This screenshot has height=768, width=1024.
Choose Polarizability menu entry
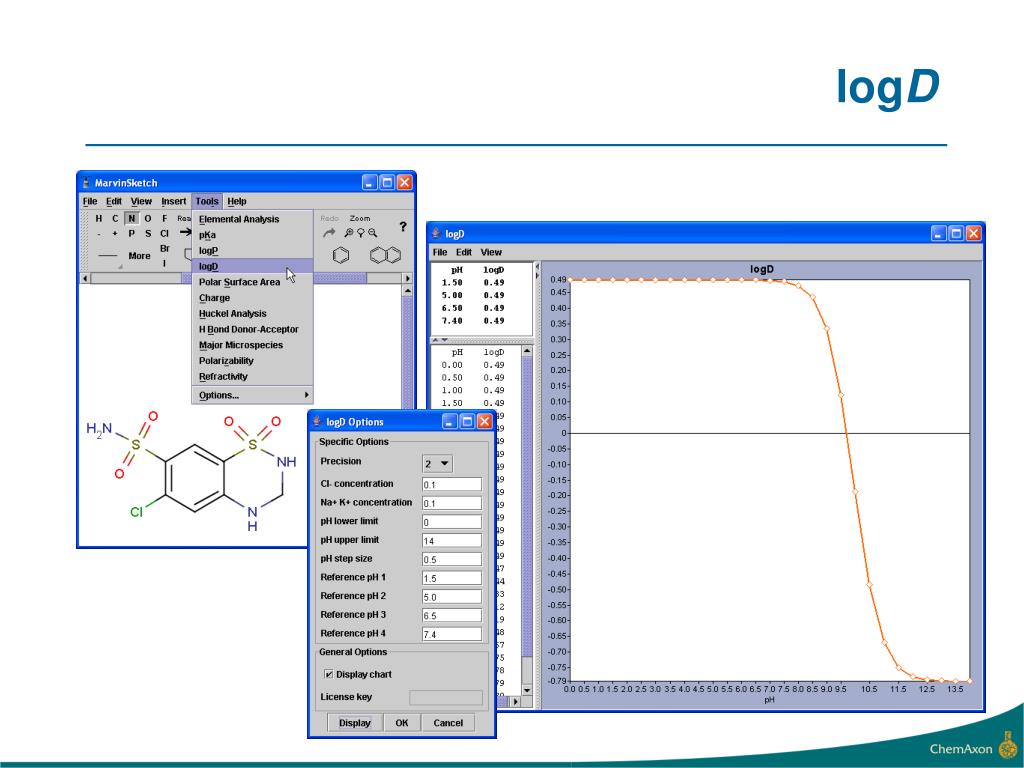tap(252, 360)
